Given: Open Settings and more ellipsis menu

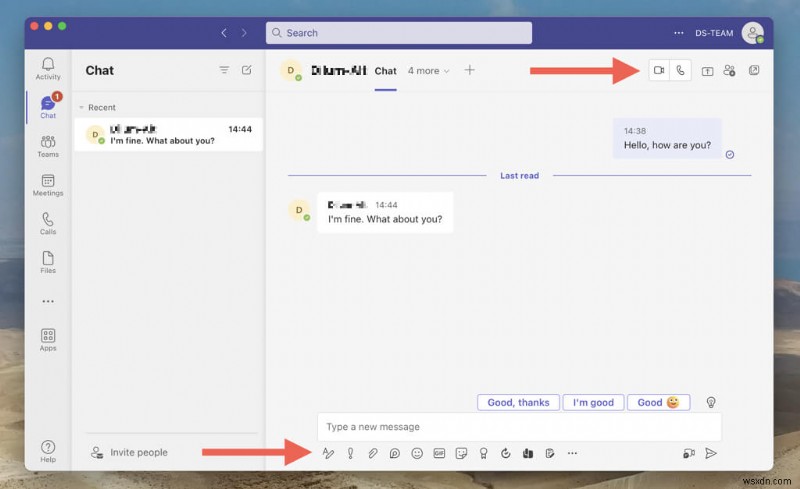Looking at the screenshot, I should [679, 33].
